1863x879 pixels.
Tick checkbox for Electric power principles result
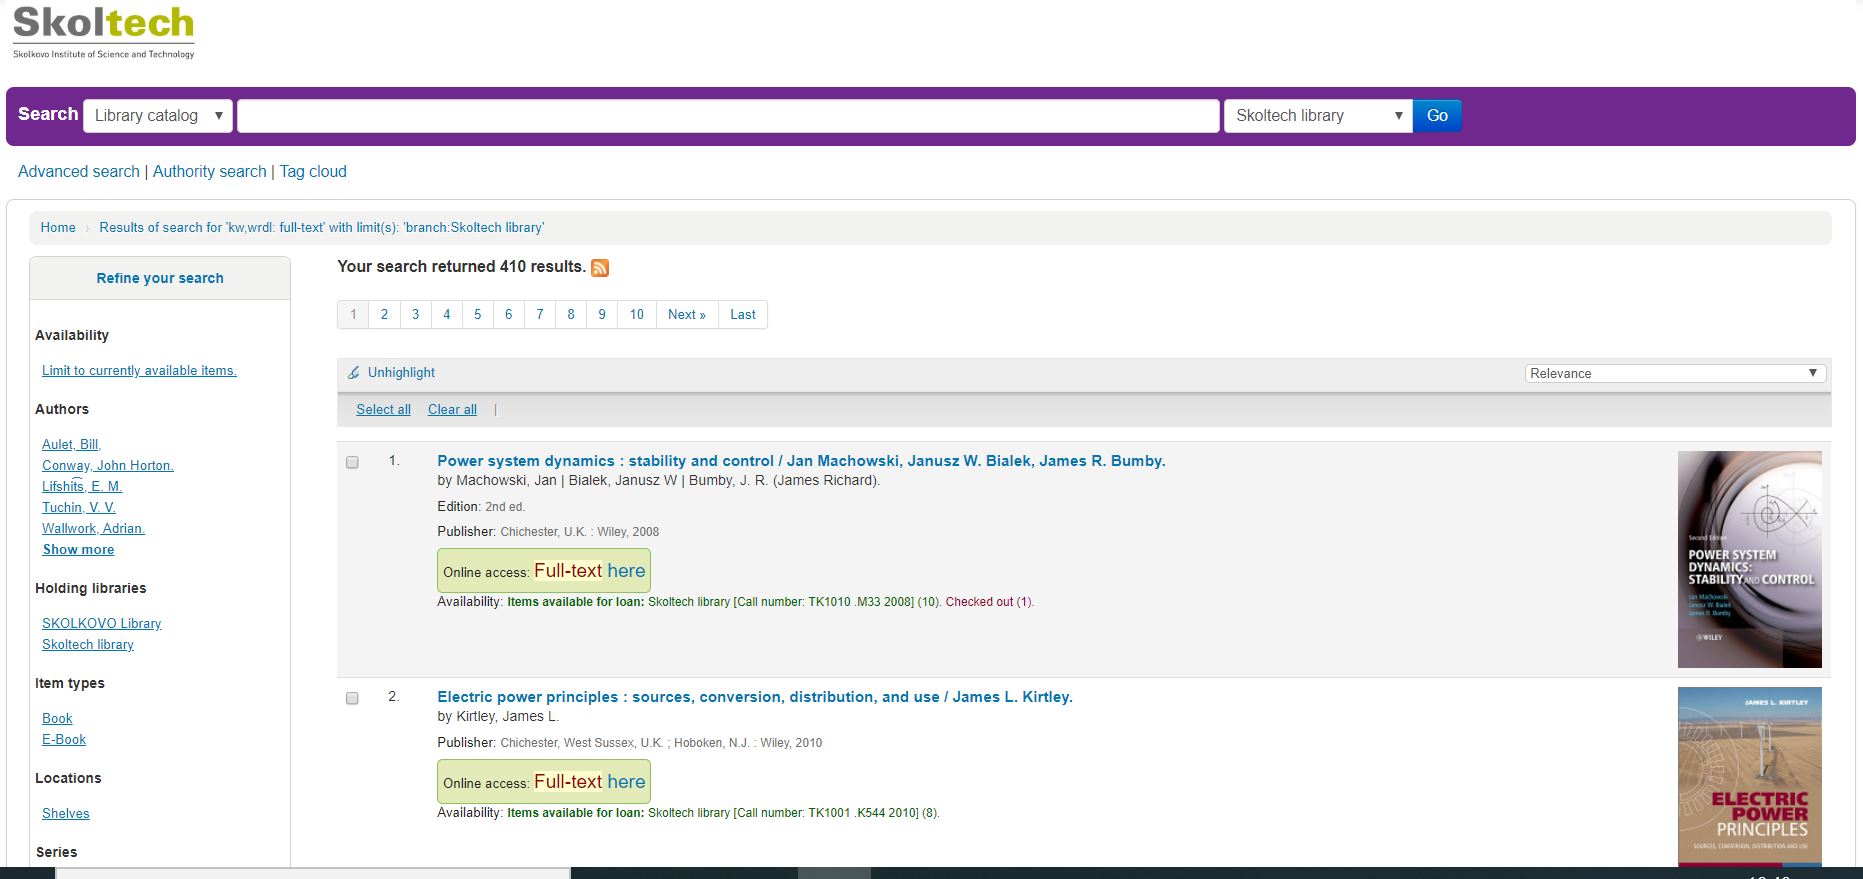tap(352, 698)
